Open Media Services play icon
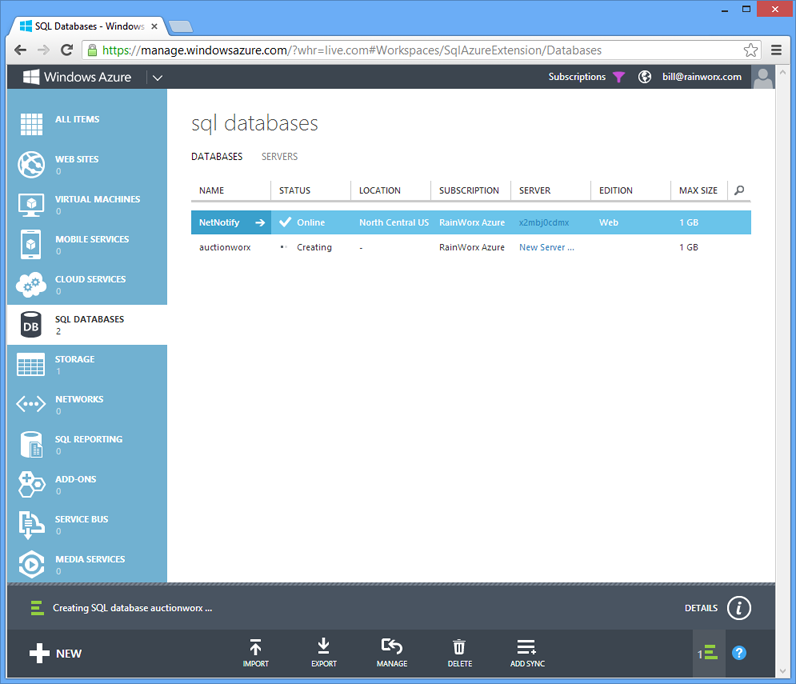The image size is (796, 684). [31, 564]
